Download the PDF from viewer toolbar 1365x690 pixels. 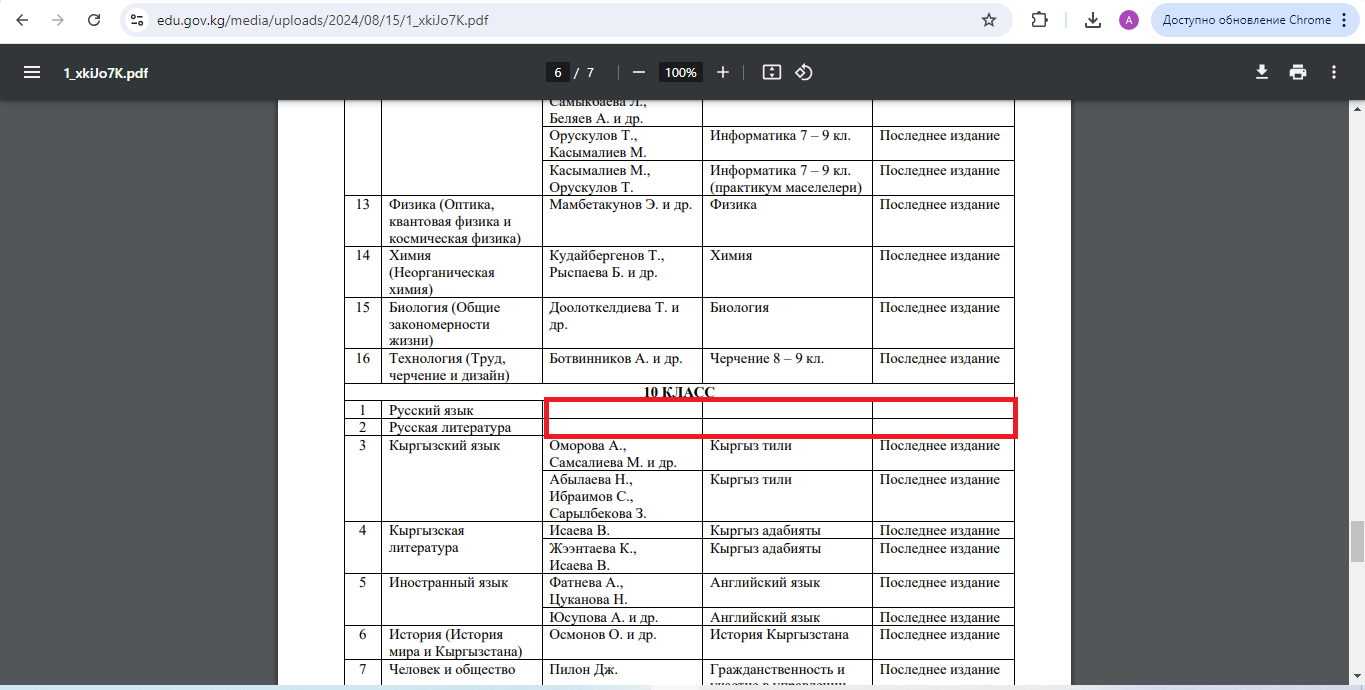pyautogui.click(x=1262, y=72)
